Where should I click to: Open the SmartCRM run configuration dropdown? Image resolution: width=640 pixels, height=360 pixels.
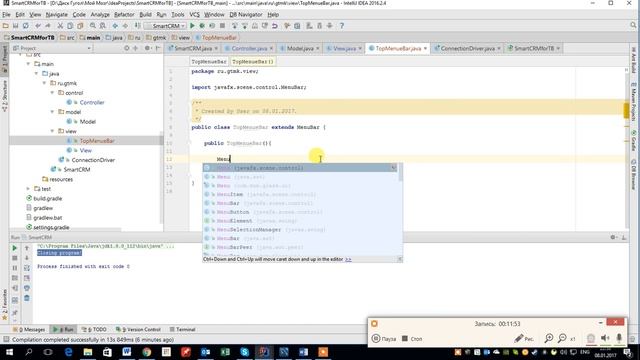(x=165, y=26)
